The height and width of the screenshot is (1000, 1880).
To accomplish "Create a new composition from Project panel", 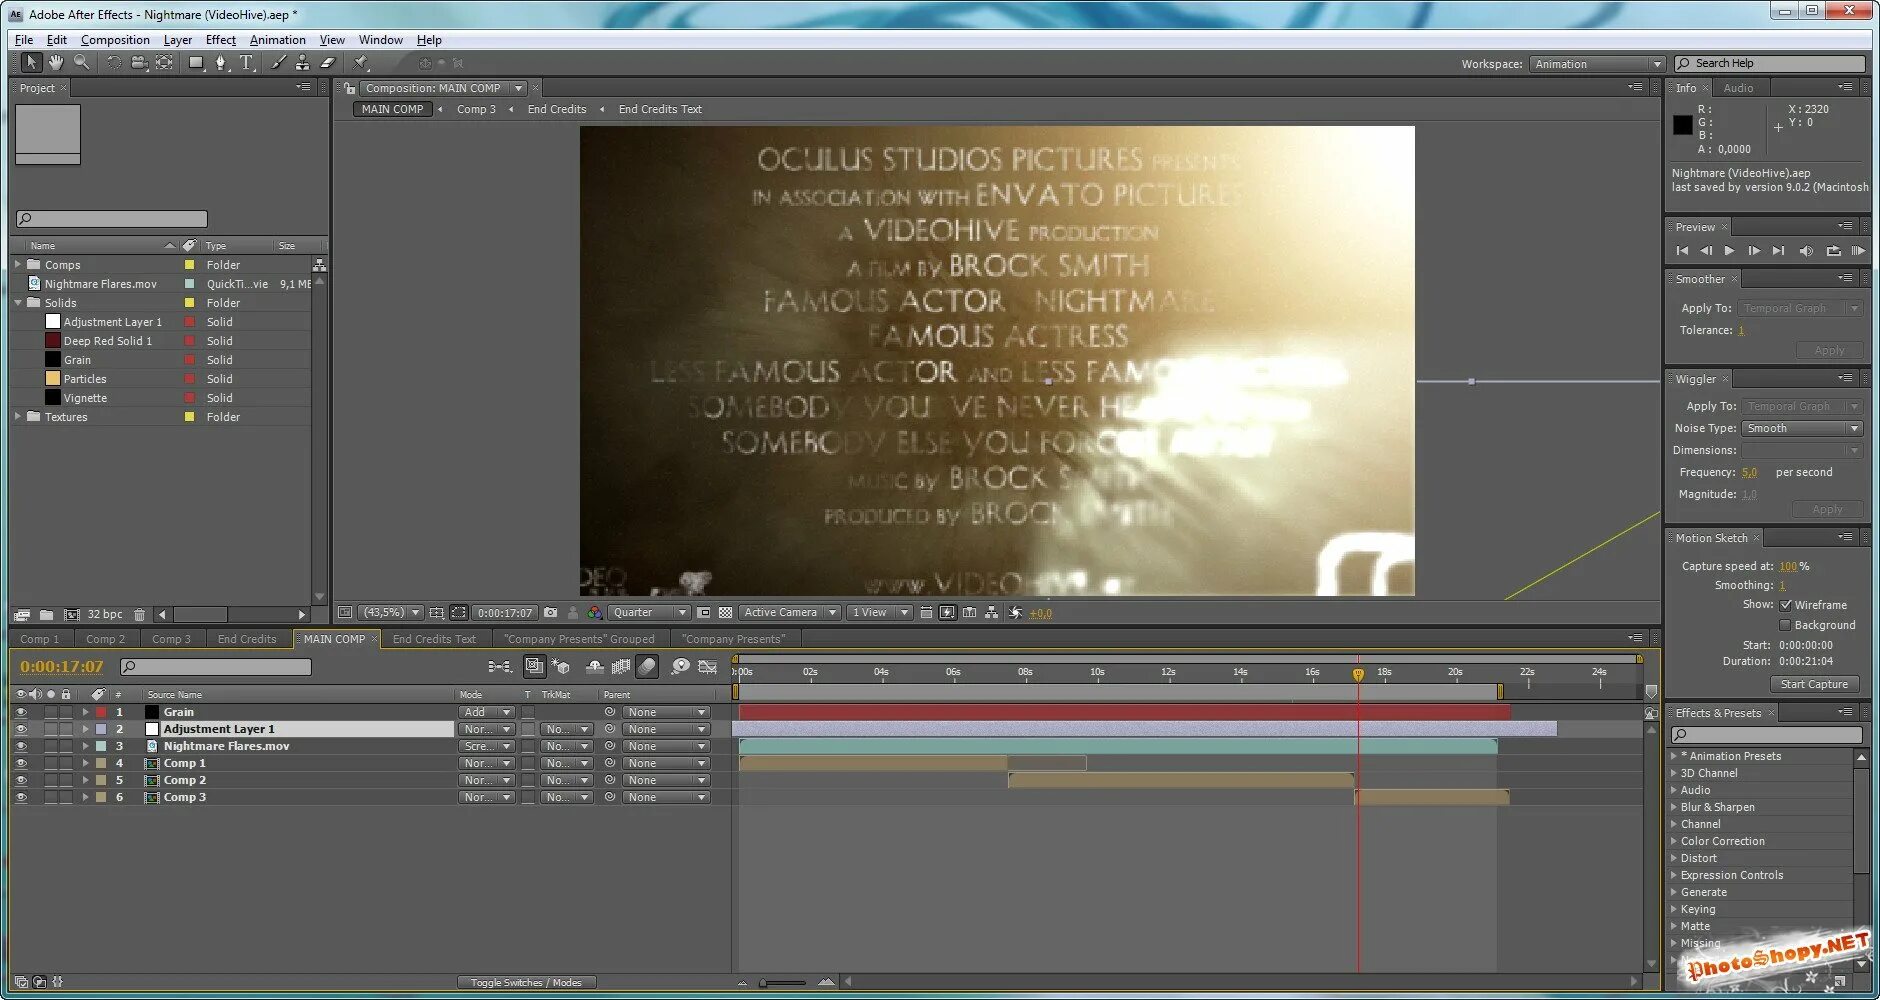I will pyautogui.click(x=71, y=614).
